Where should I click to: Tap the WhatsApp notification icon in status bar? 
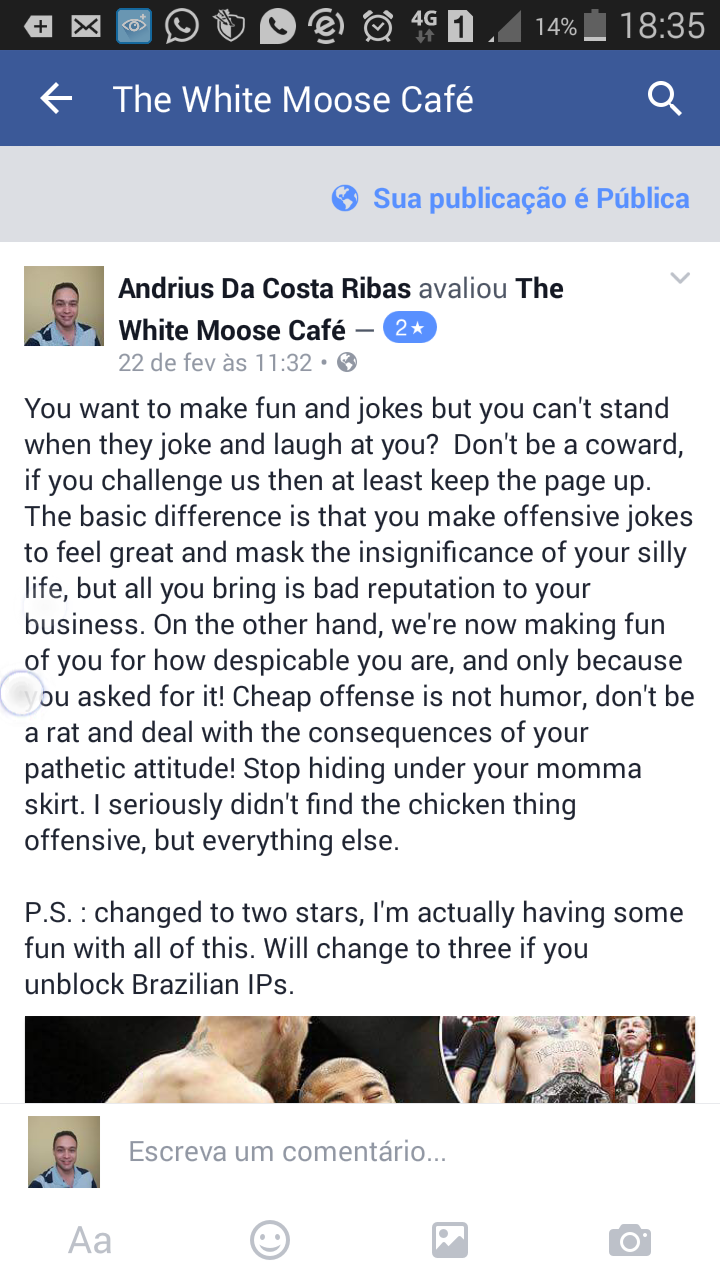coord(181,26)
